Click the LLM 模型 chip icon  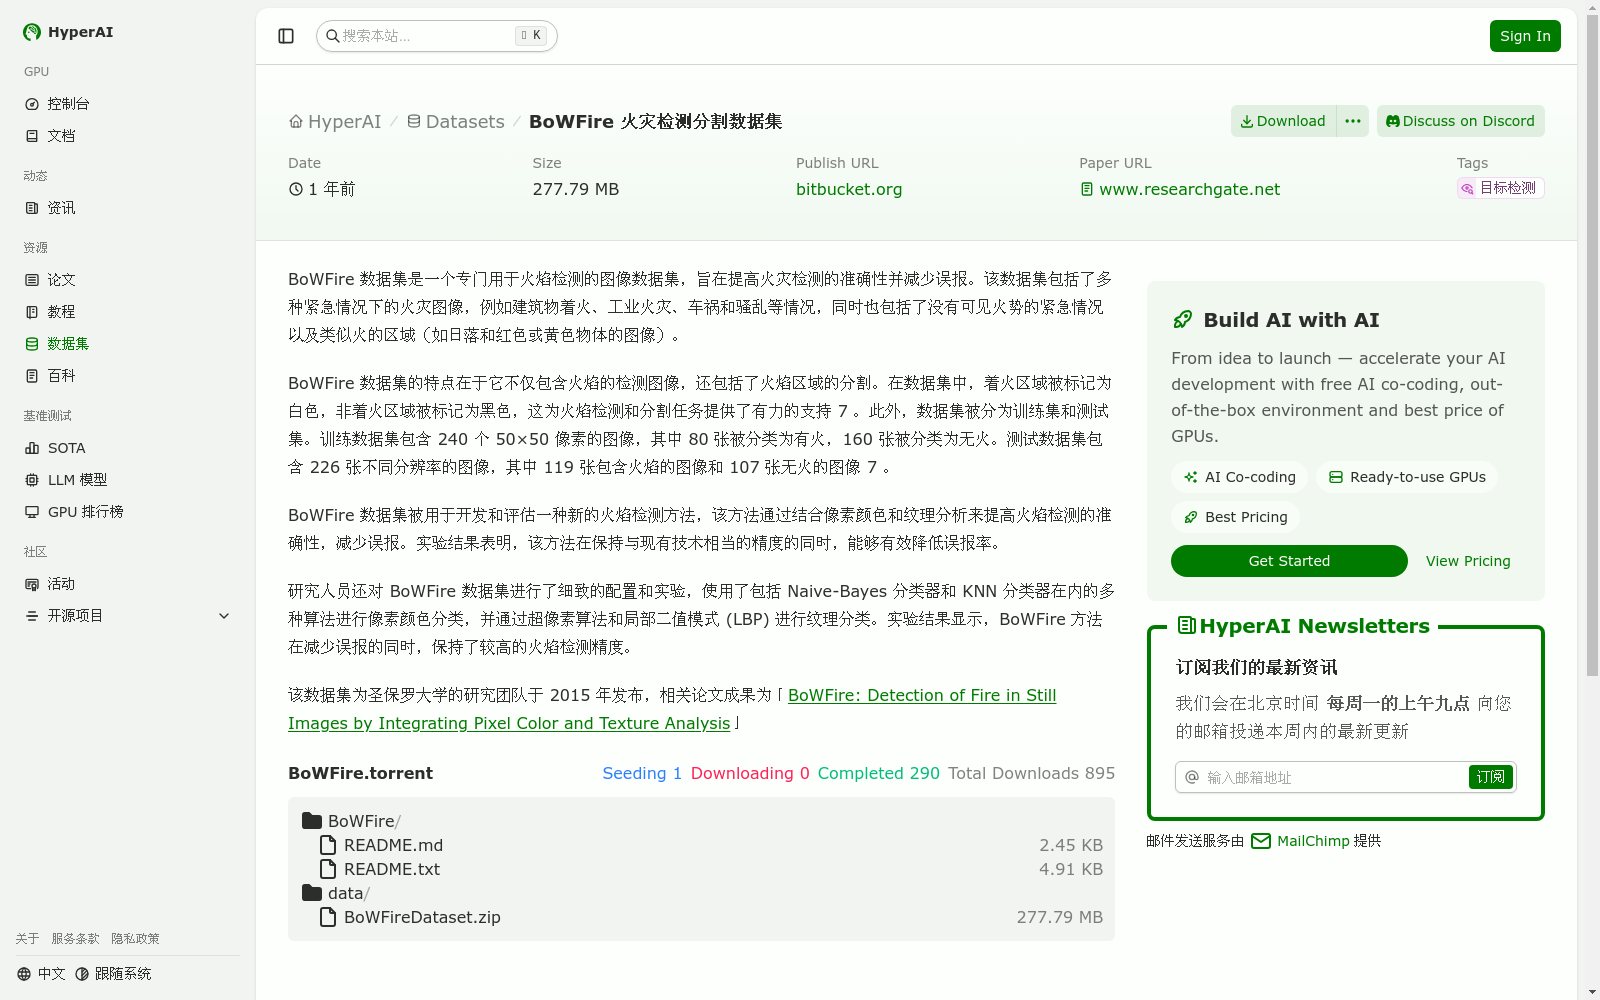[32, 480]
